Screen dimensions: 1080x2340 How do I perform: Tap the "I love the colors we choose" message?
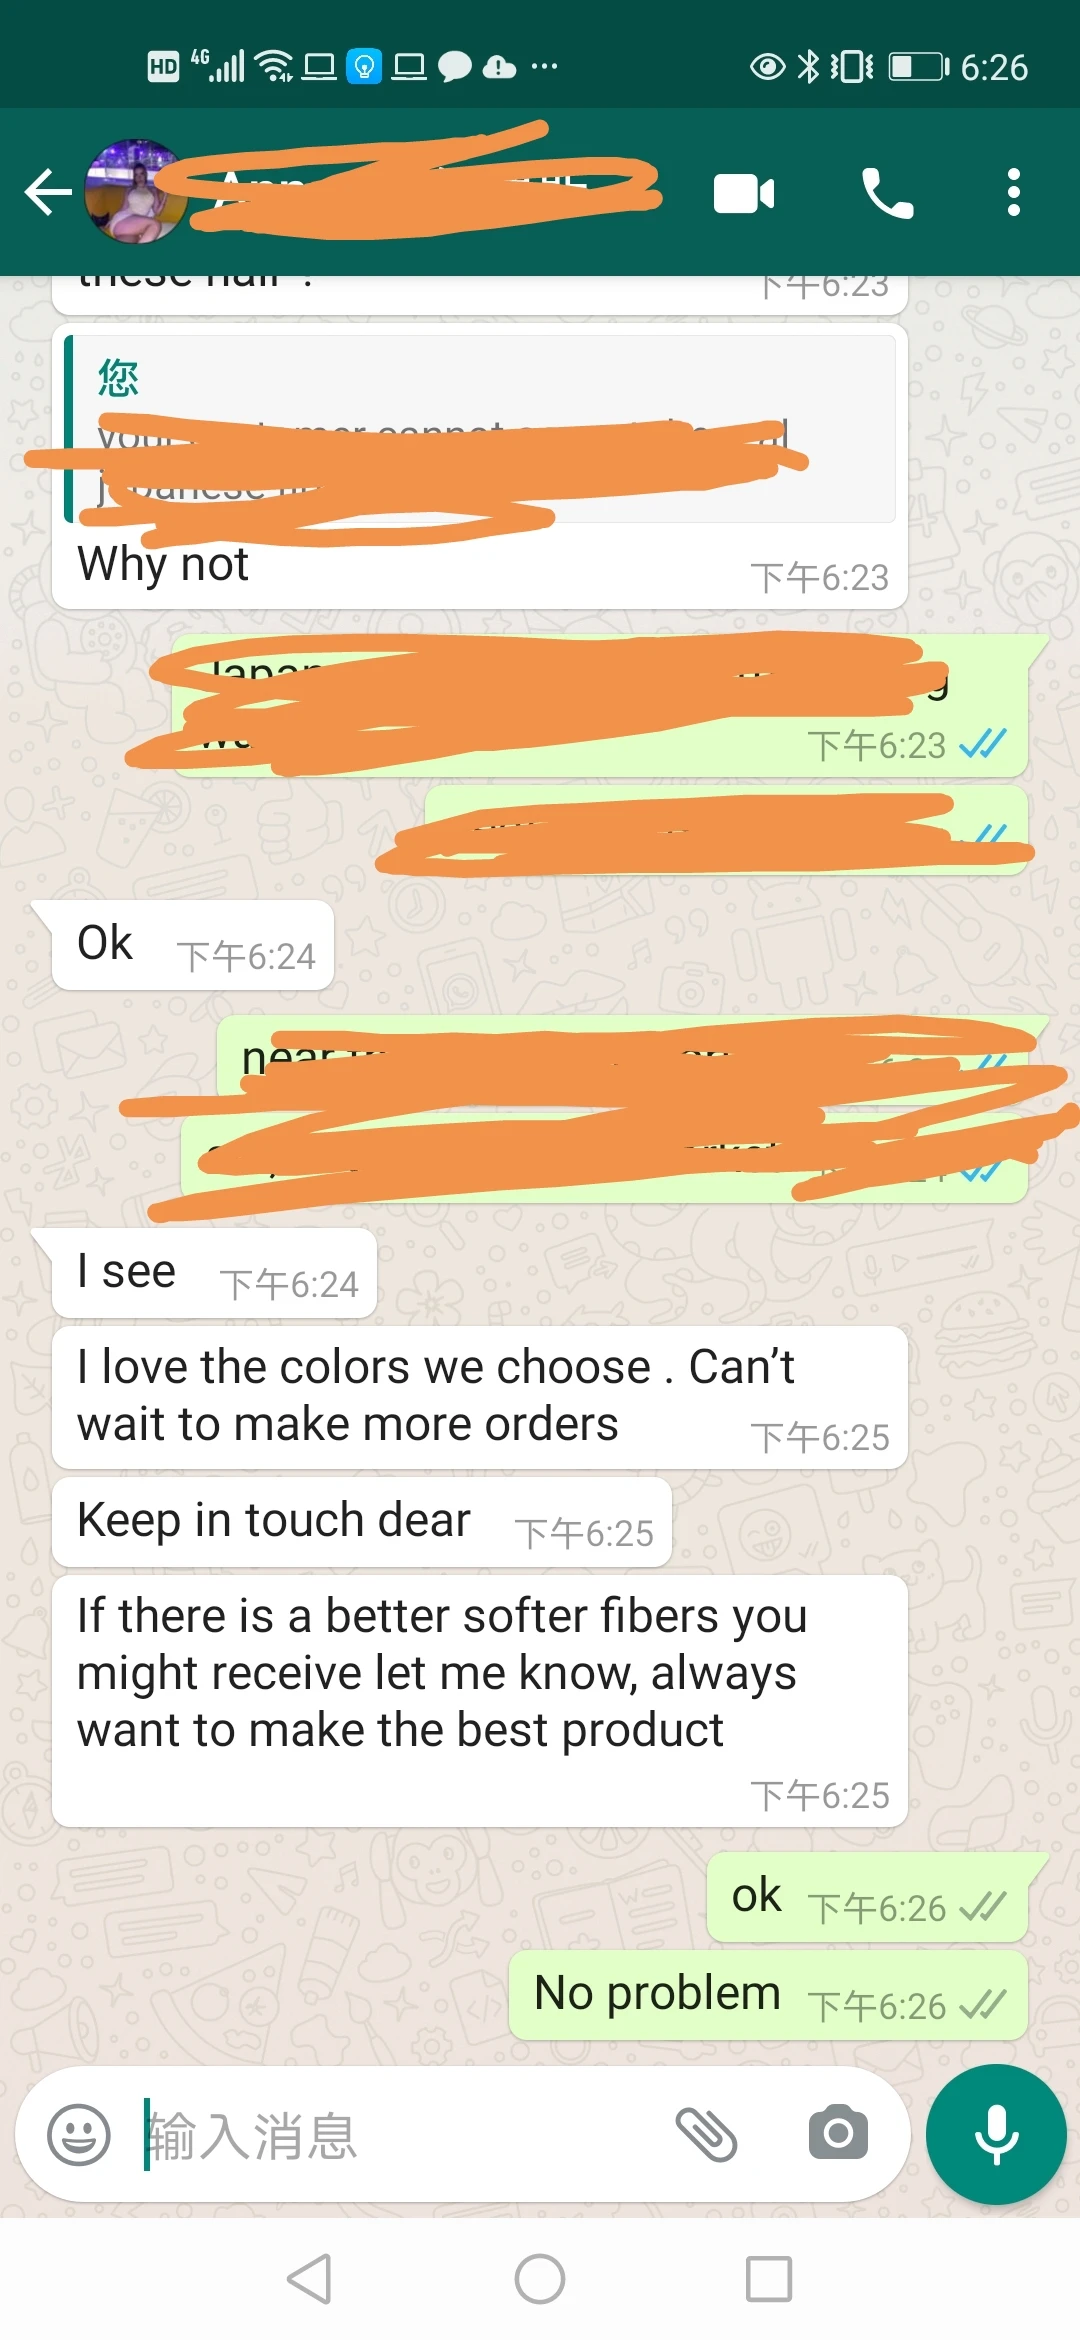click(480, 1398)
